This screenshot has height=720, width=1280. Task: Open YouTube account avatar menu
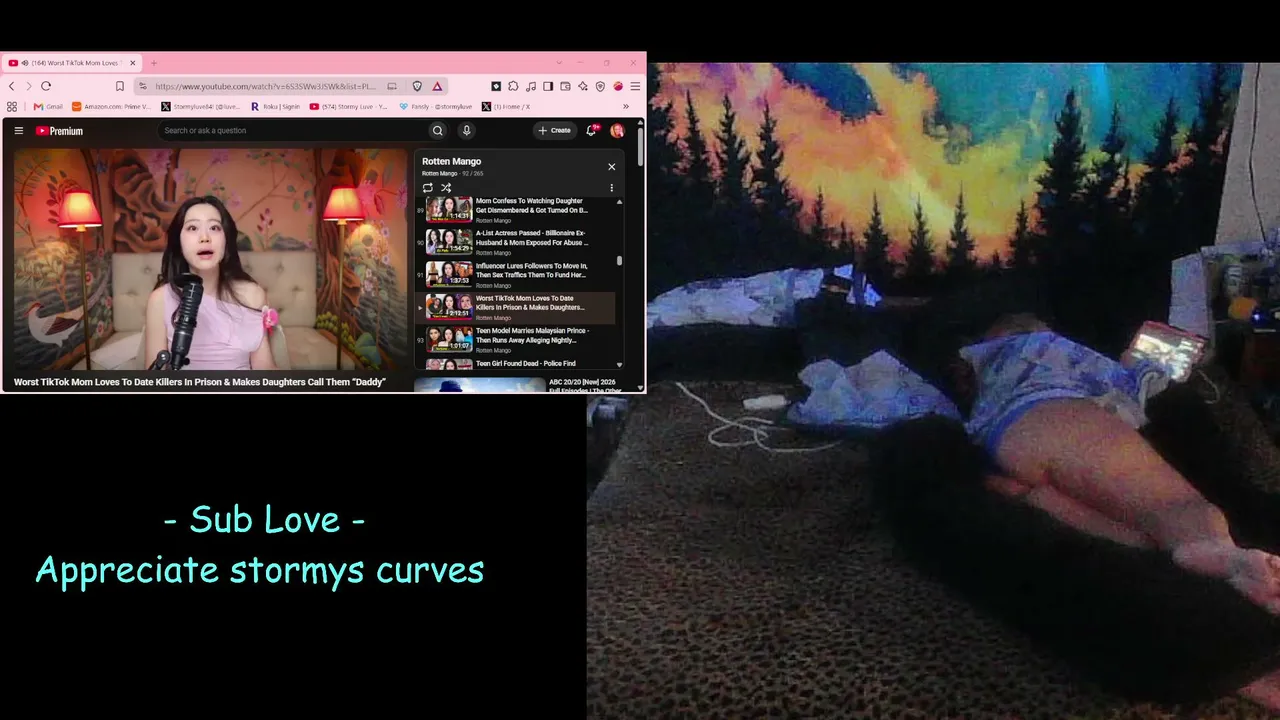click(x=617, y=131)
